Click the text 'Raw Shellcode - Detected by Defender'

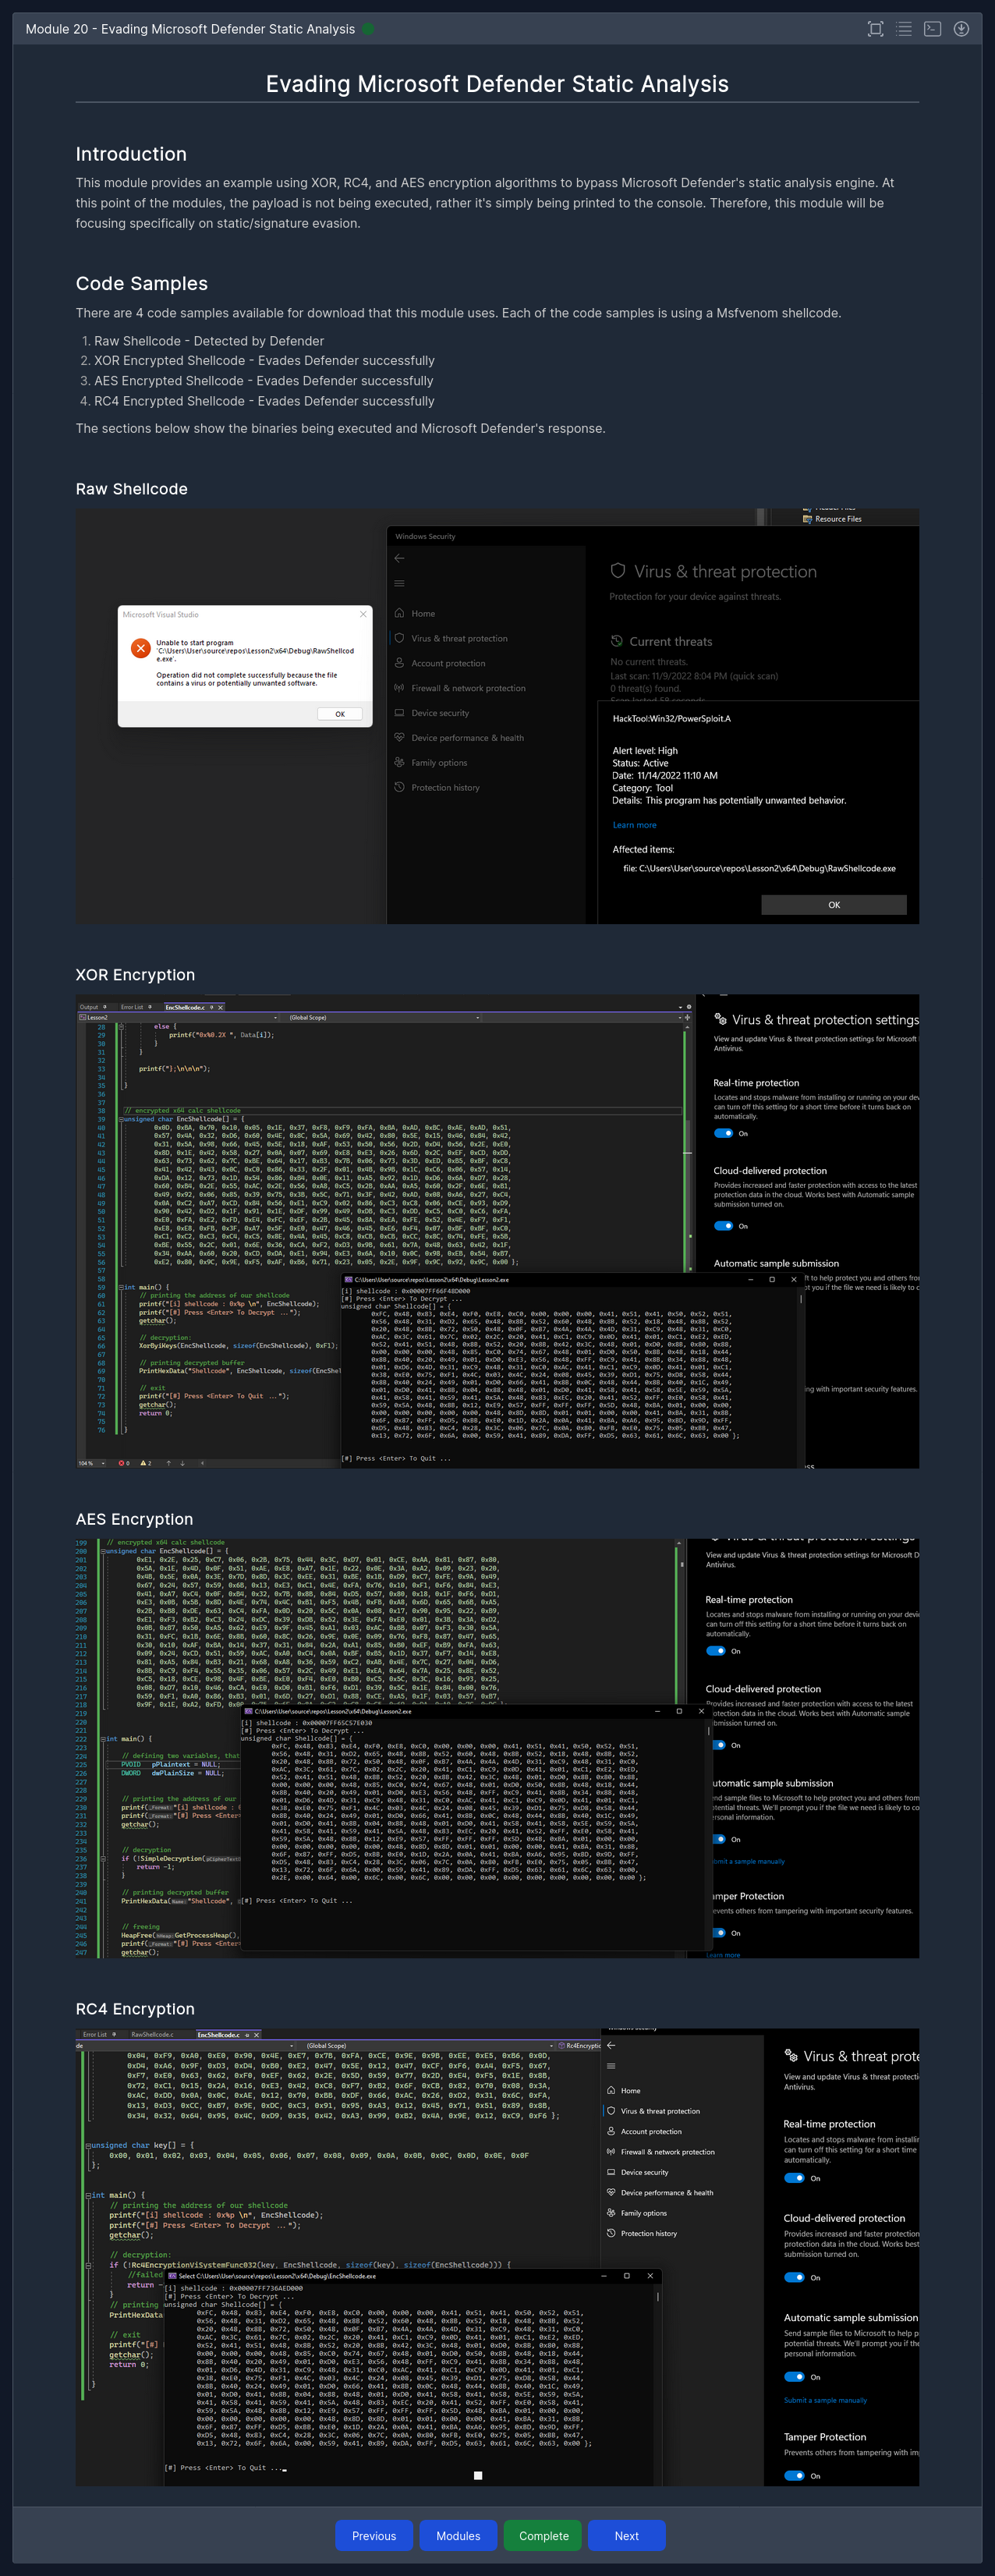(x=209, y=341)
